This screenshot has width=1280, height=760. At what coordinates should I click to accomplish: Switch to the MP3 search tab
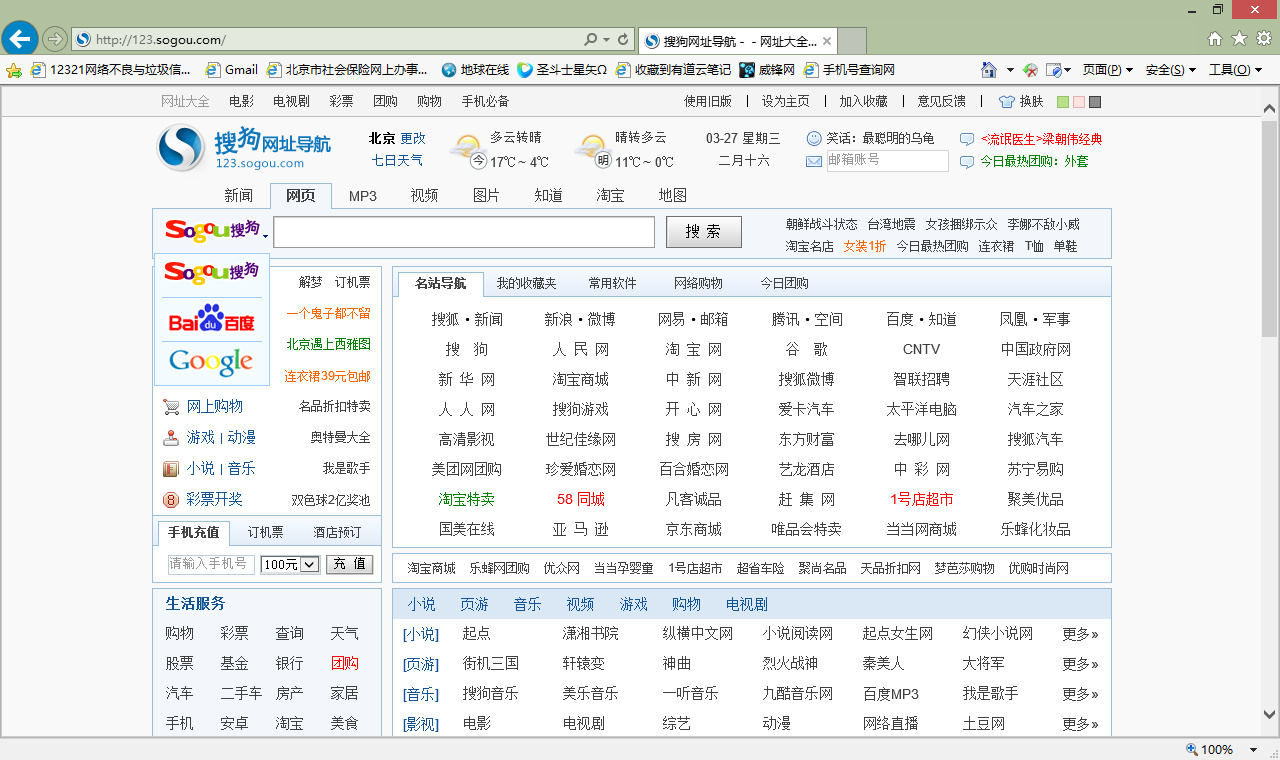pos(363,196)
